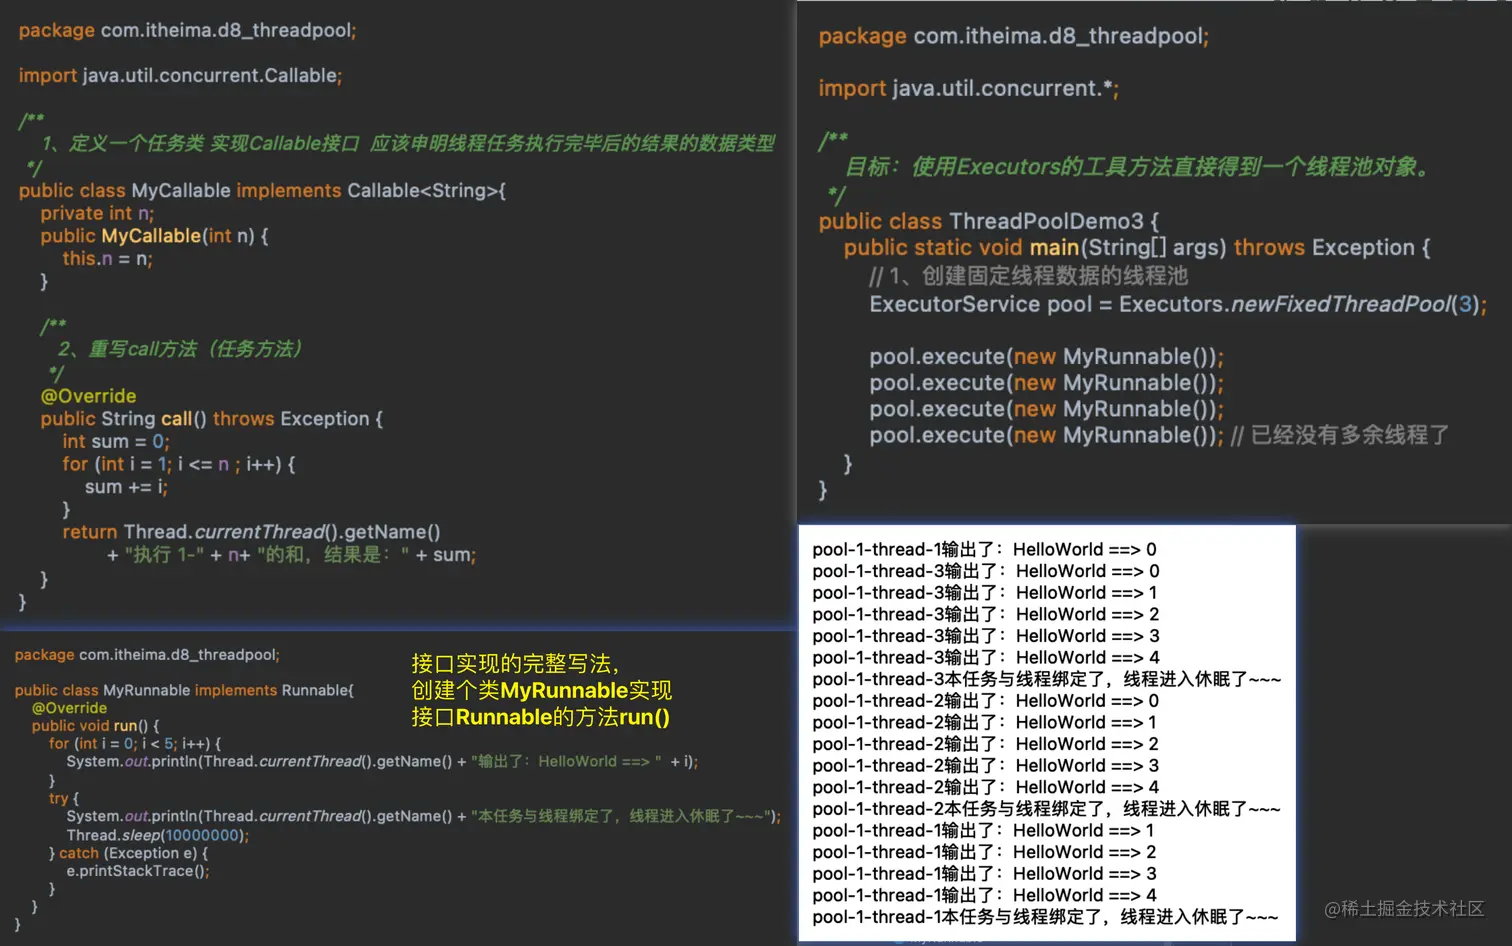
Task: Click the 'e.printStackTrace();' statement
Action: point(138,871)
